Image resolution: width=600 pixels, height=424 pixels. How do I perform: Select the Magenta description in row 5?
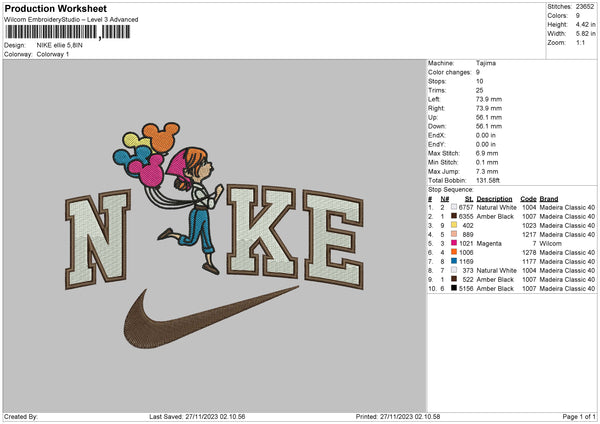(489, 243)
